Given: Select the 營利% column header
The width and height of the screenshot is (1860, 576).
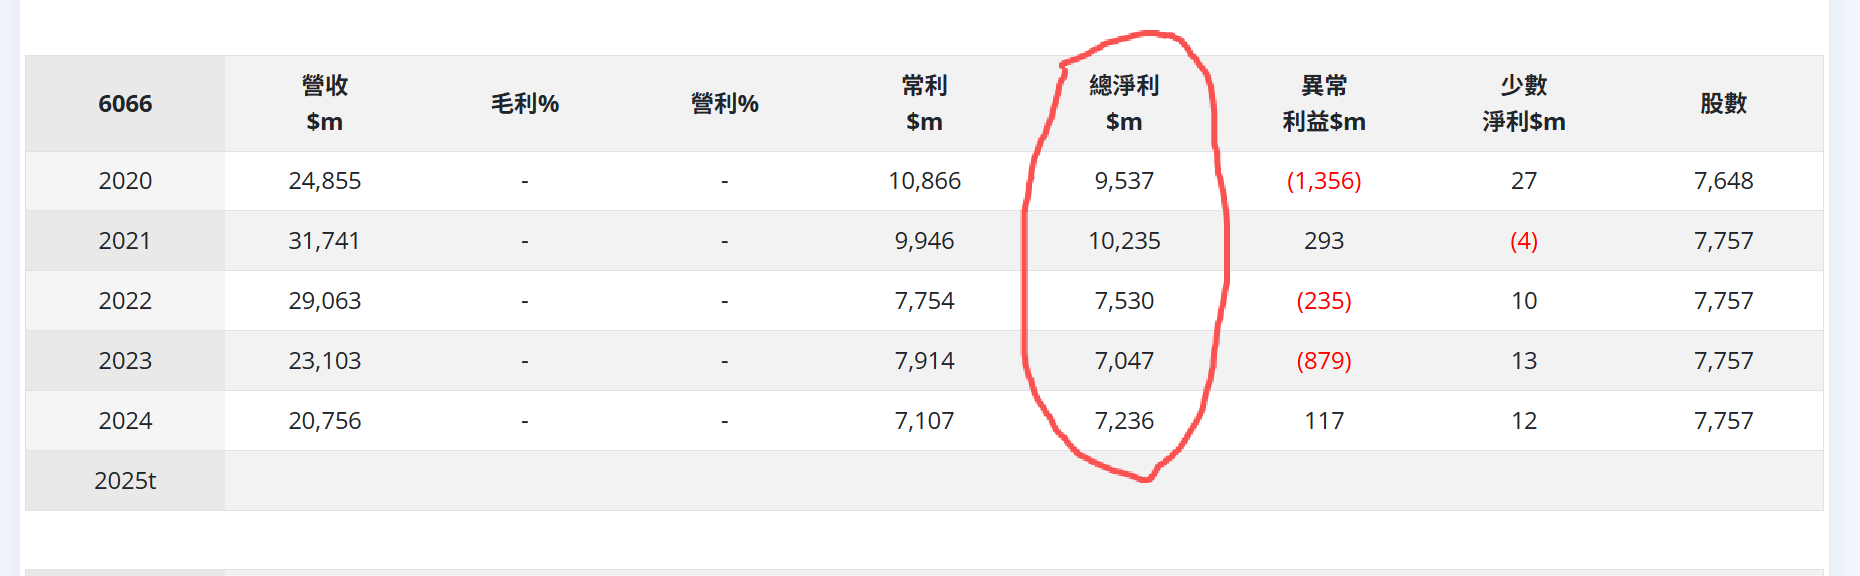Looking at the screenshot, I should 724,104.
